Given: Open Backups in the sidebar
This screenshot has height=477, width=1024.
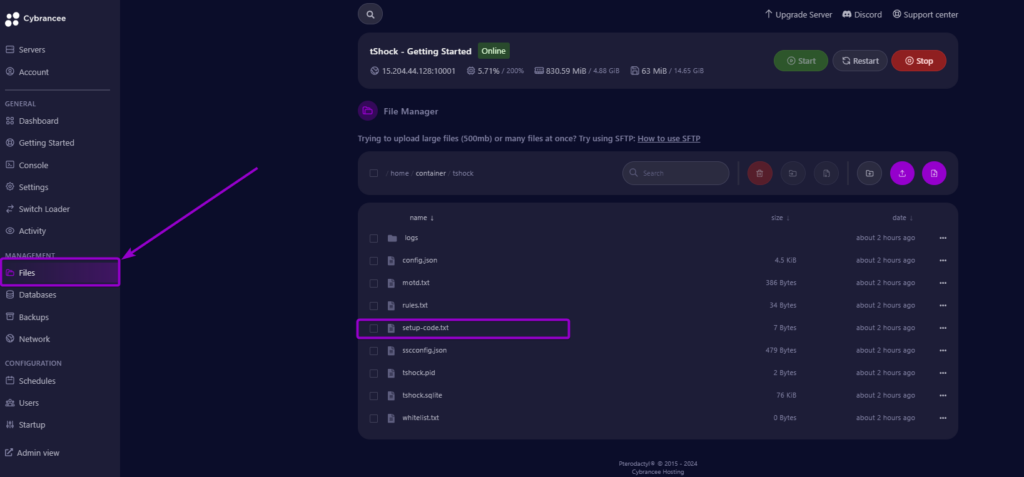Looking at the screenshot, I should coord(27,317).
